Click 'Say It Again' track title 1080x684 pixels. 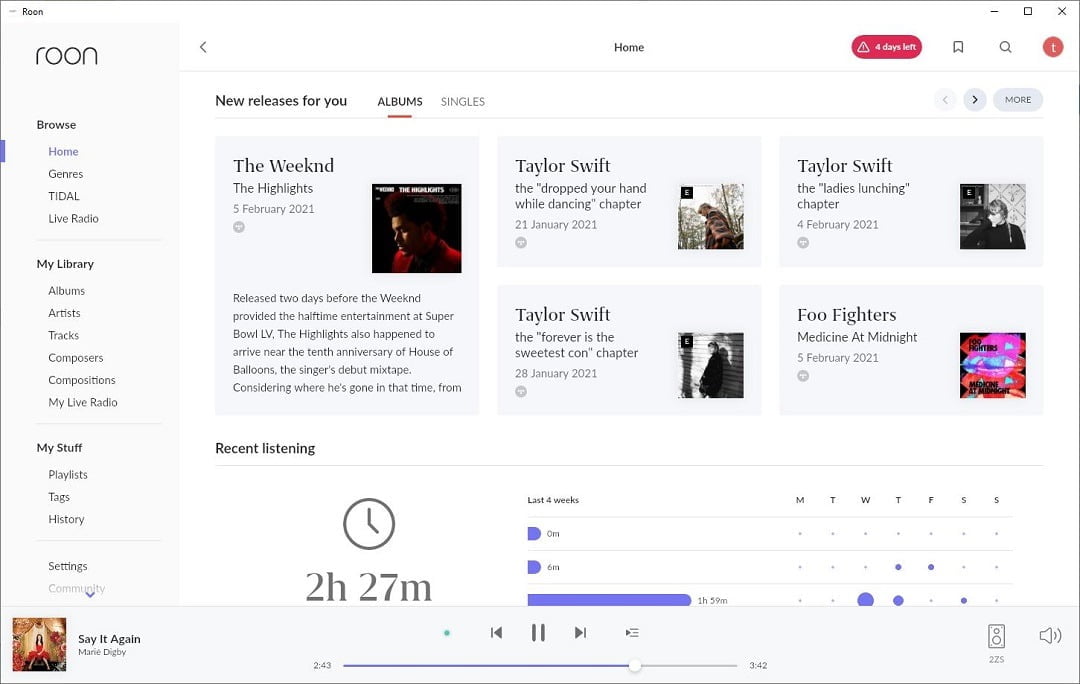(x=109, y=639)
